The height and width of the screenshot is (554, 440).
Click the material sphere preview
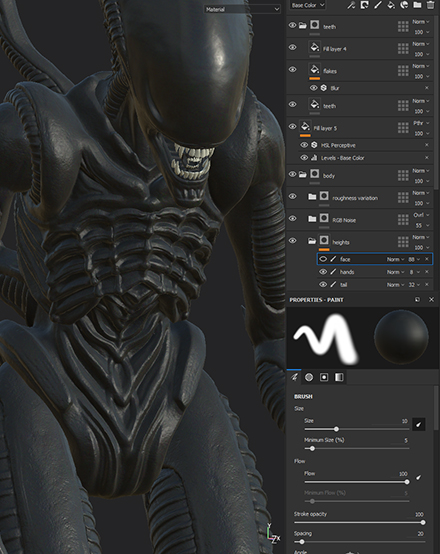(401, 337)
